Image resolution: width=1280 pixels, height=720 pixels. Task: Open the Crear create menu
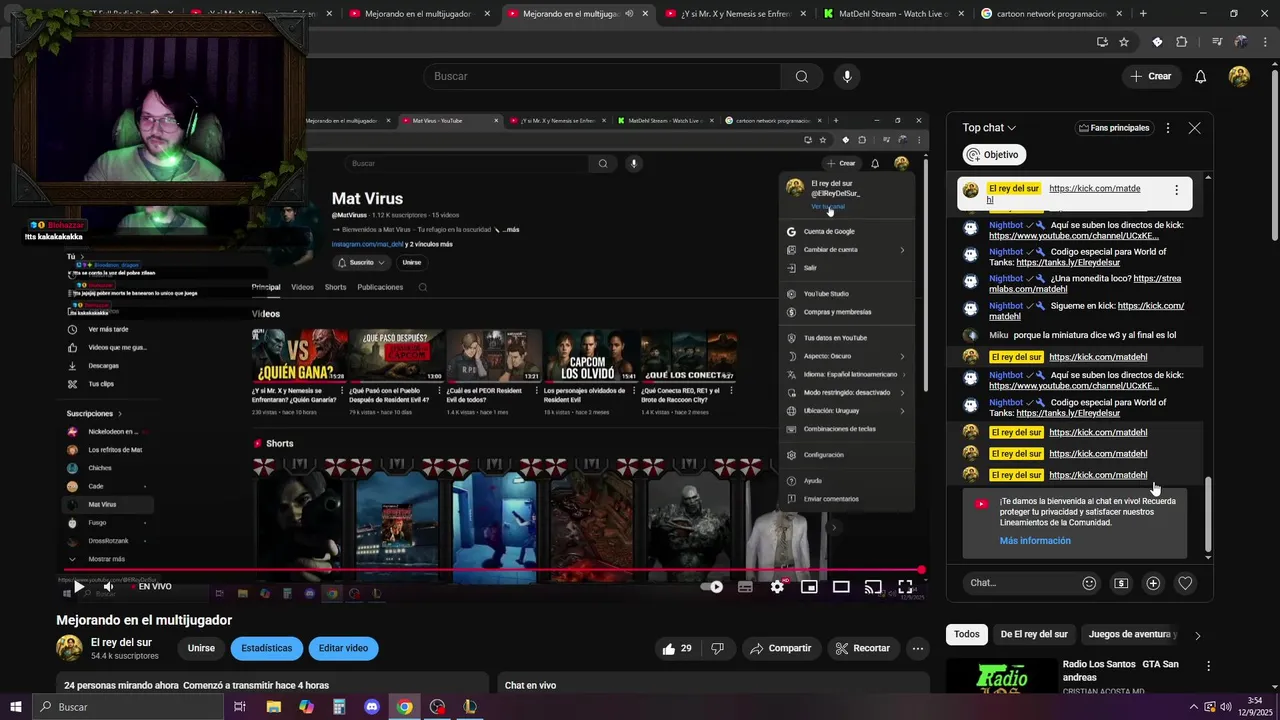coord(1150,76)
